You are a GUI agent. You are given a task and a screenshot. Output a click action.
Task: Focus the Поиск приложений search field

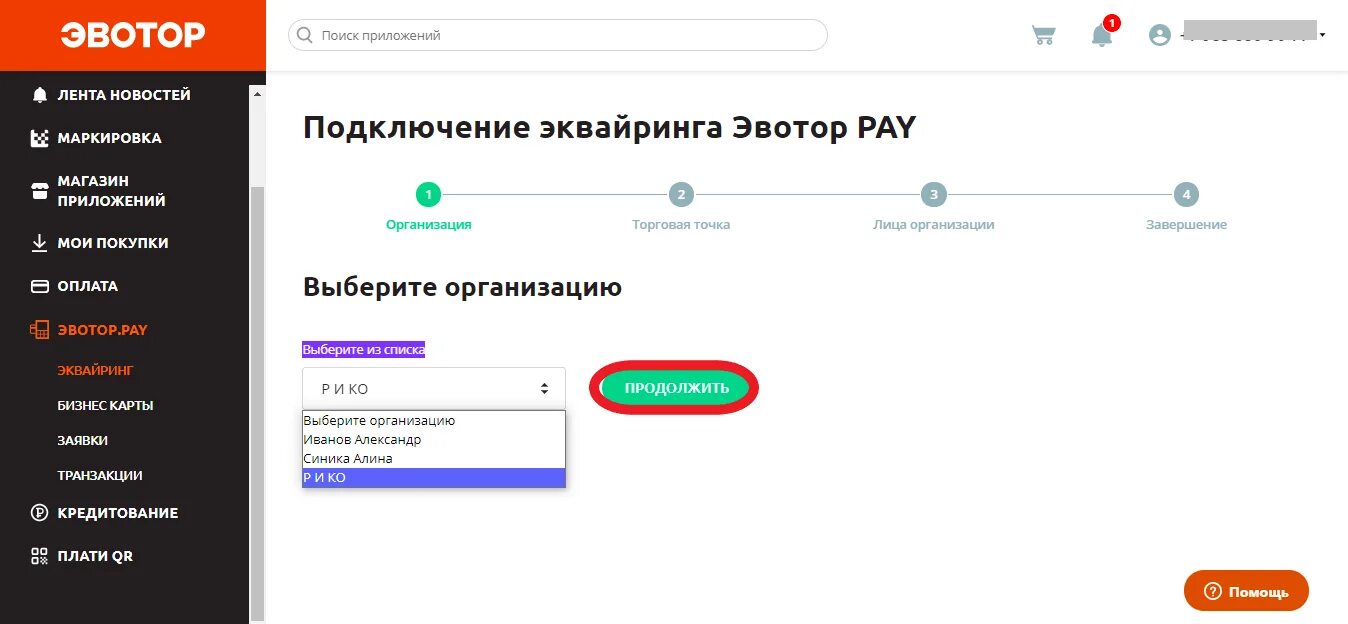pos(558,35)
